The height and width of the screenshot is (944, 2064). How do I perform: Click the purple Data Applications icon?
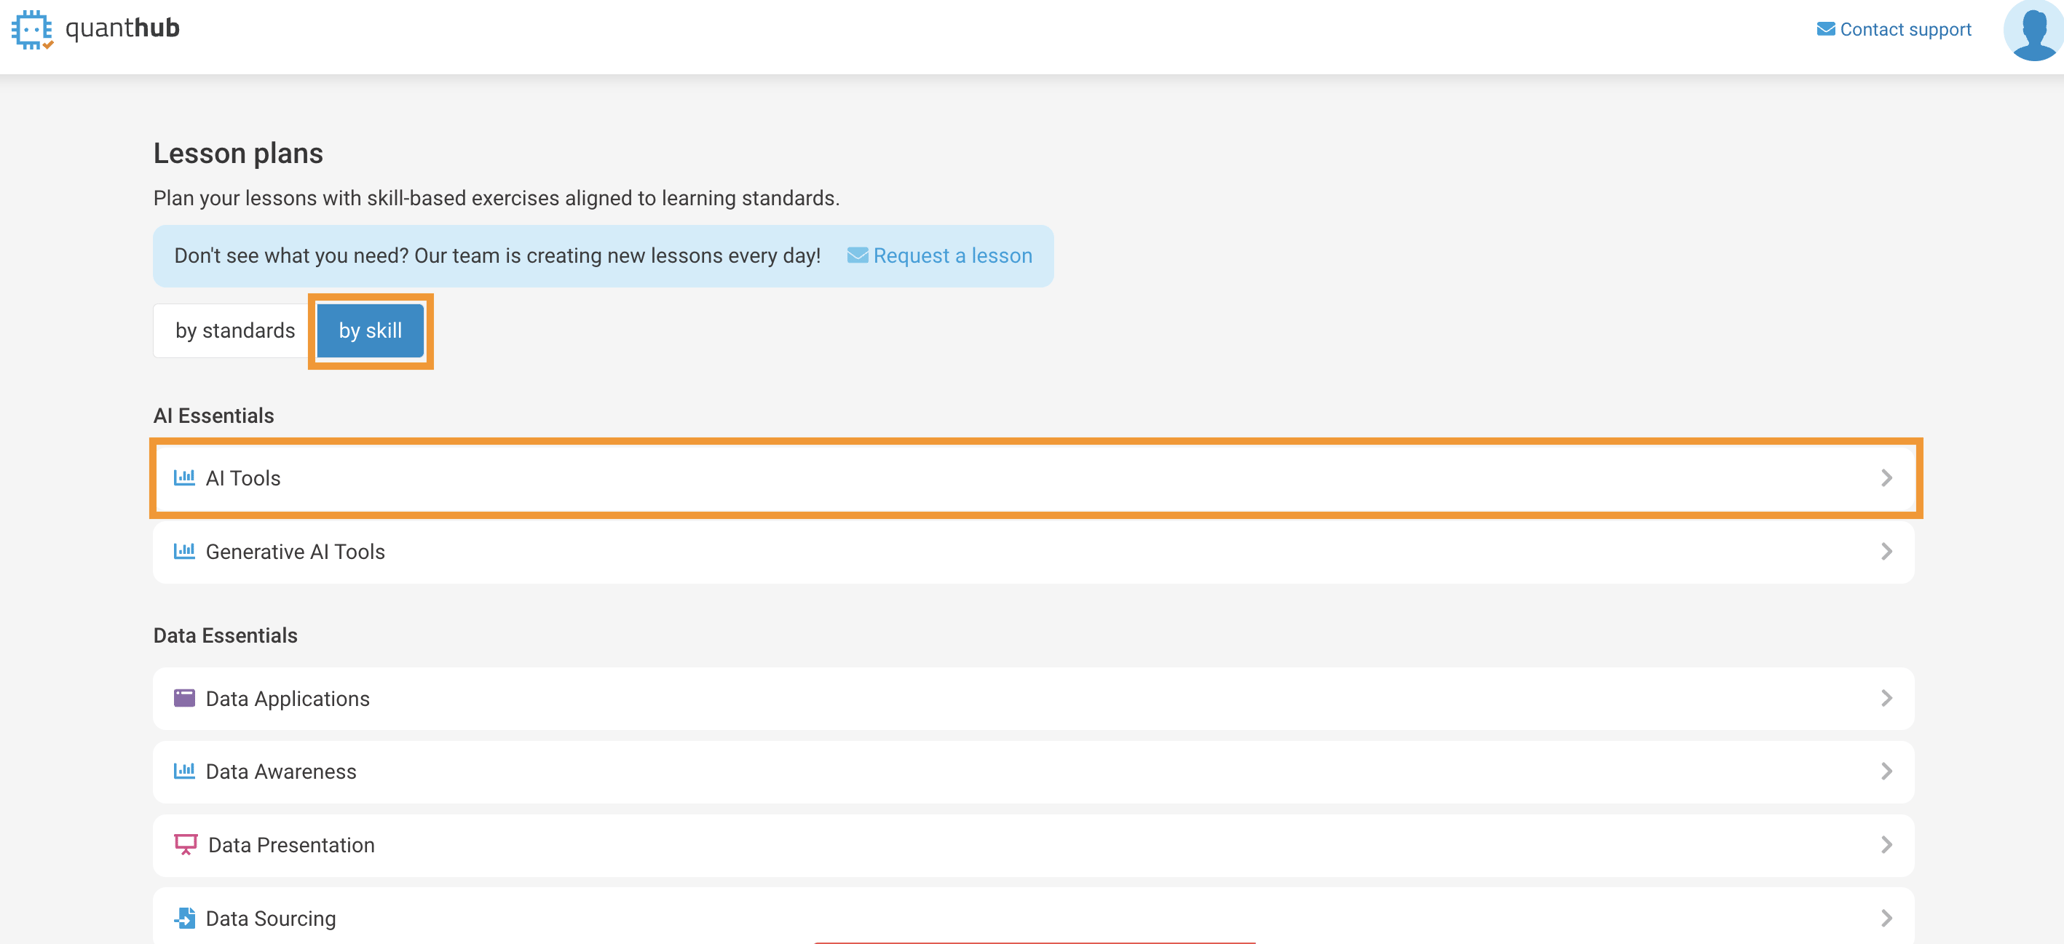pyautogui.click(x=184, y=698)
